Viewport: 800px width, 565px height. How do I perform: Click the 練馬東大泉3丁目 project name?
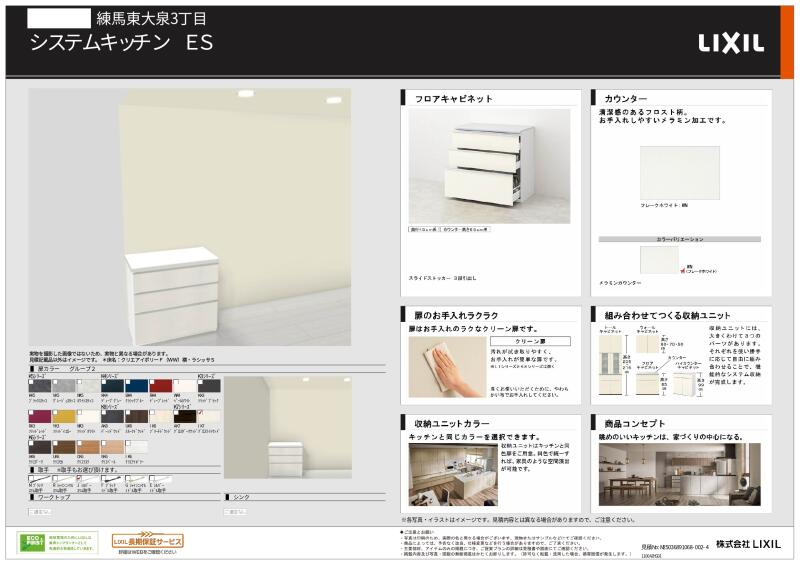152,19
